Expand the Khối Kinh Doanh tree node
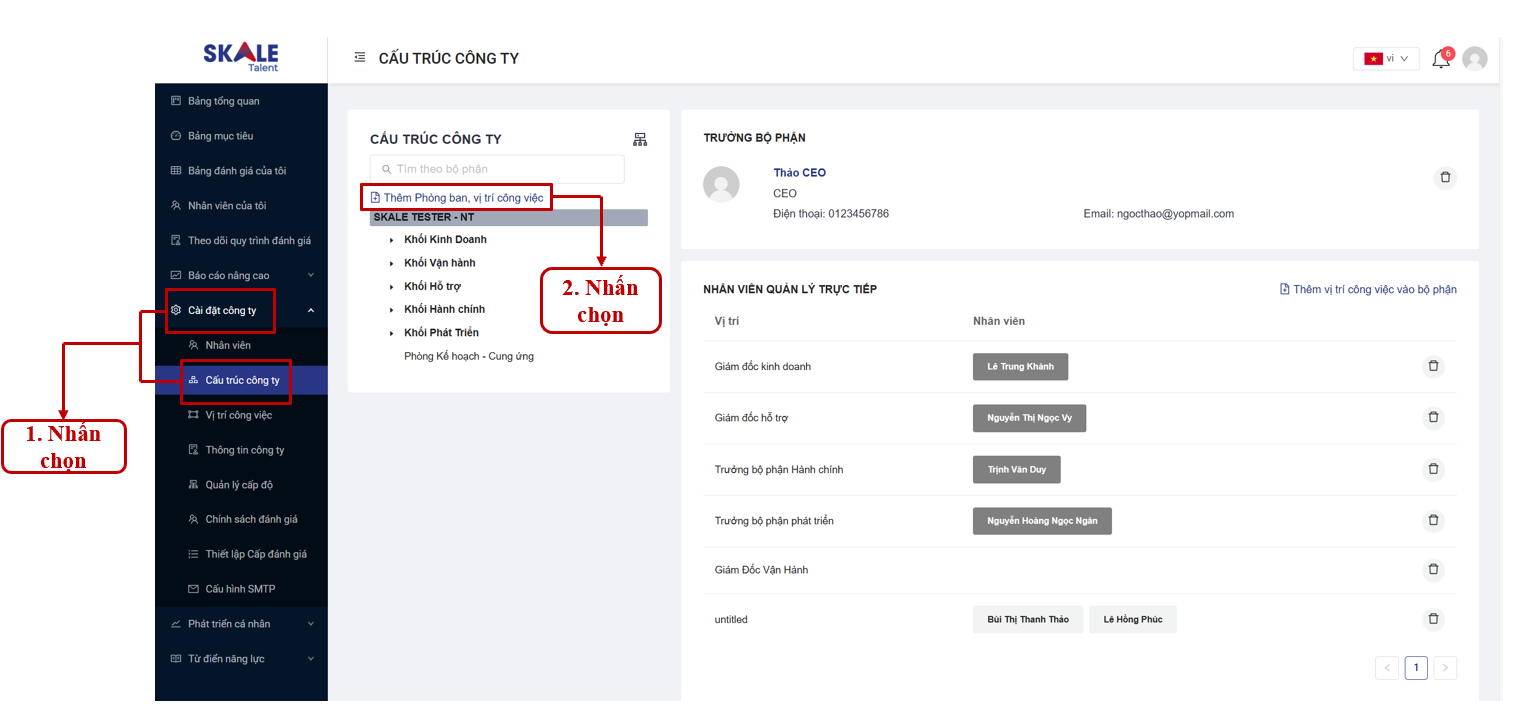 click(392, 240)
